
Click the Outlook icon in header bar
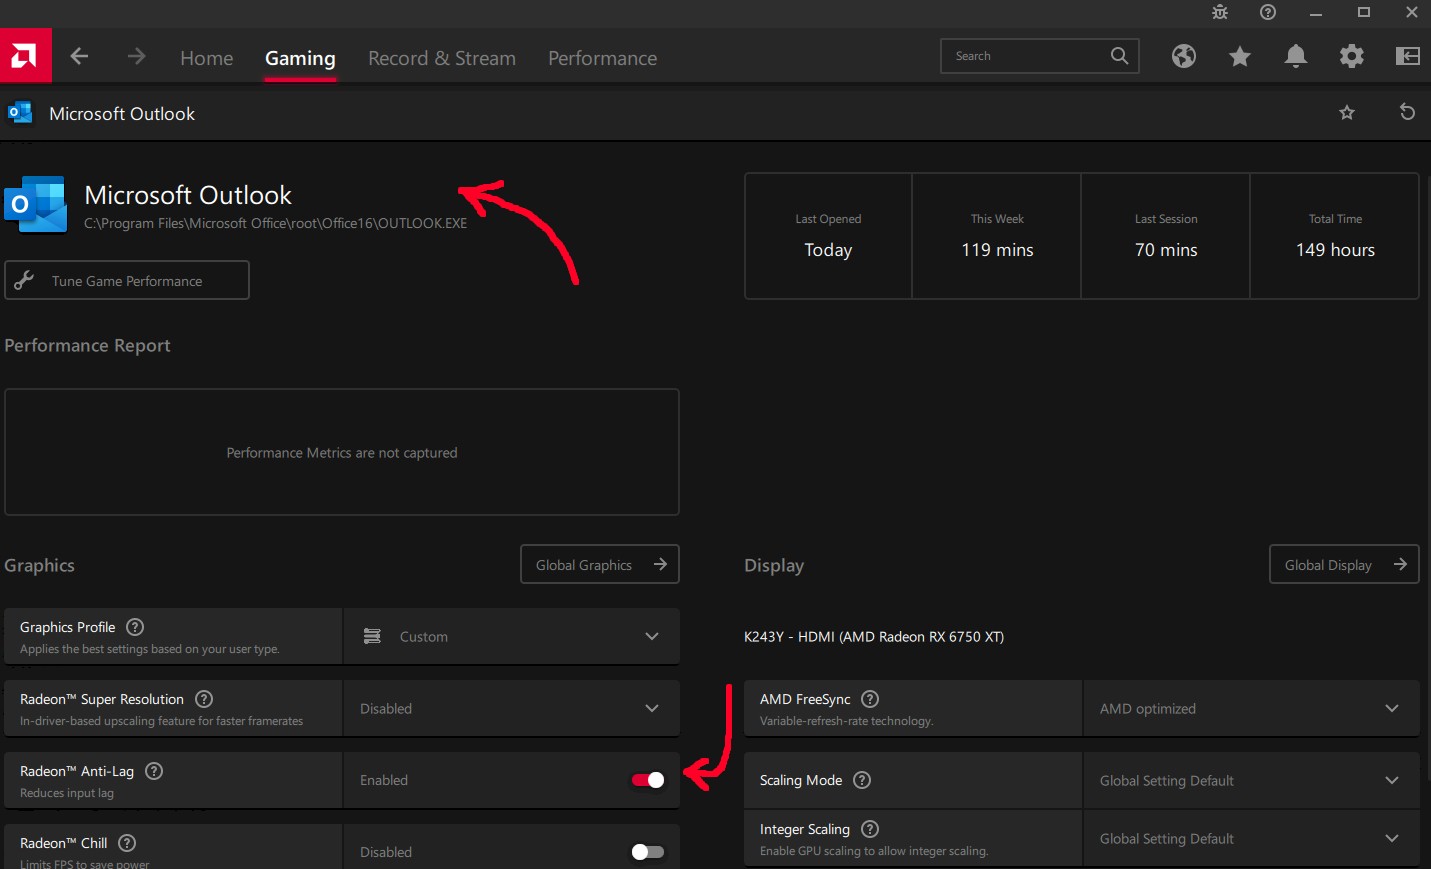point(20,113)
